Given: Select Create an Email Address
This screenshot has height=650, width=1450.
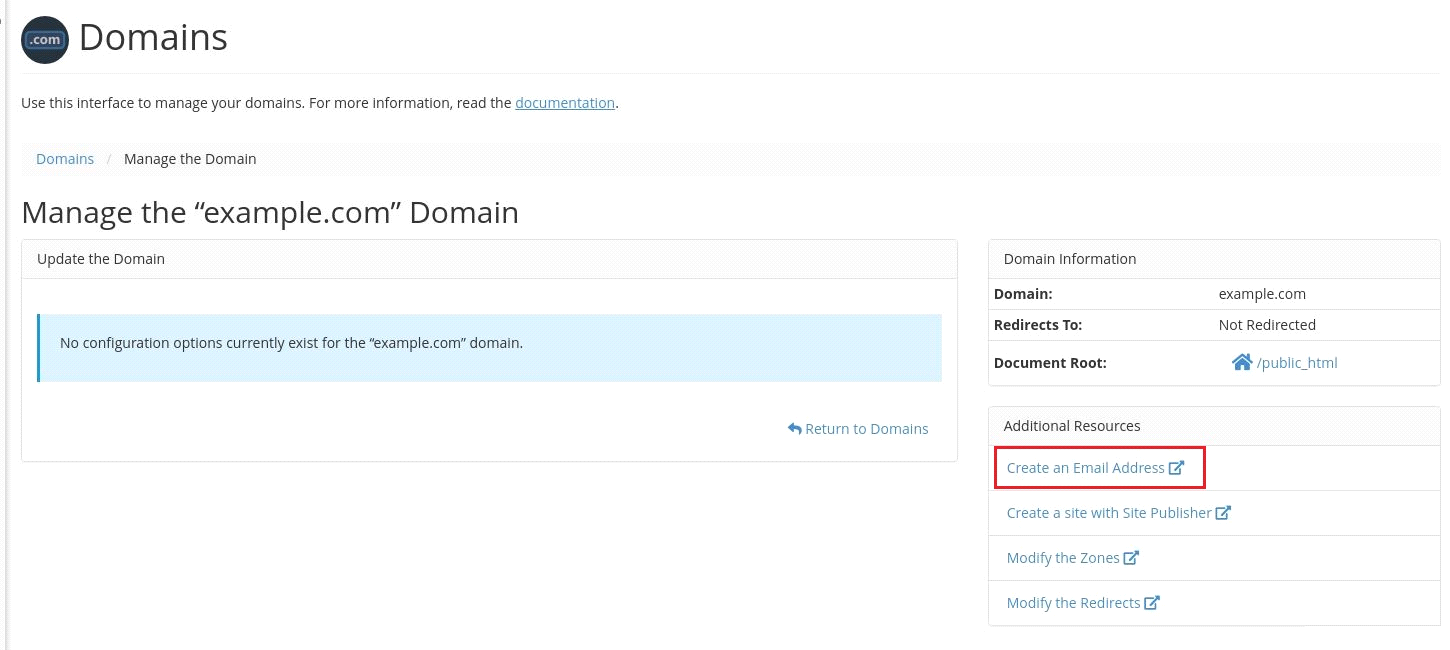Looking at the screenshot, I should [x=1085, y=467].
